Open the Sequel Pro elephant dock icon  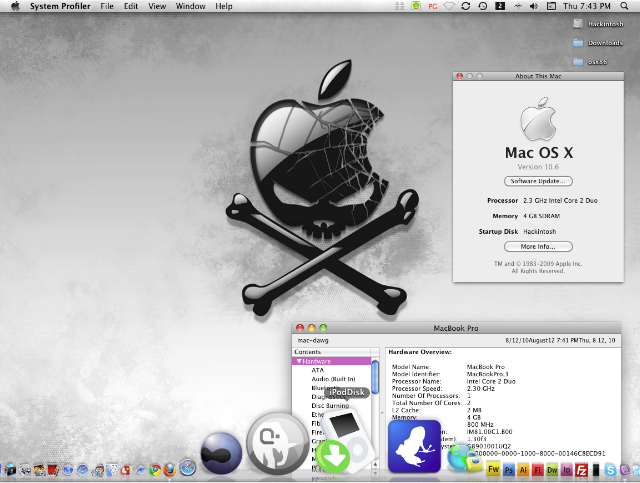(278, 443)
